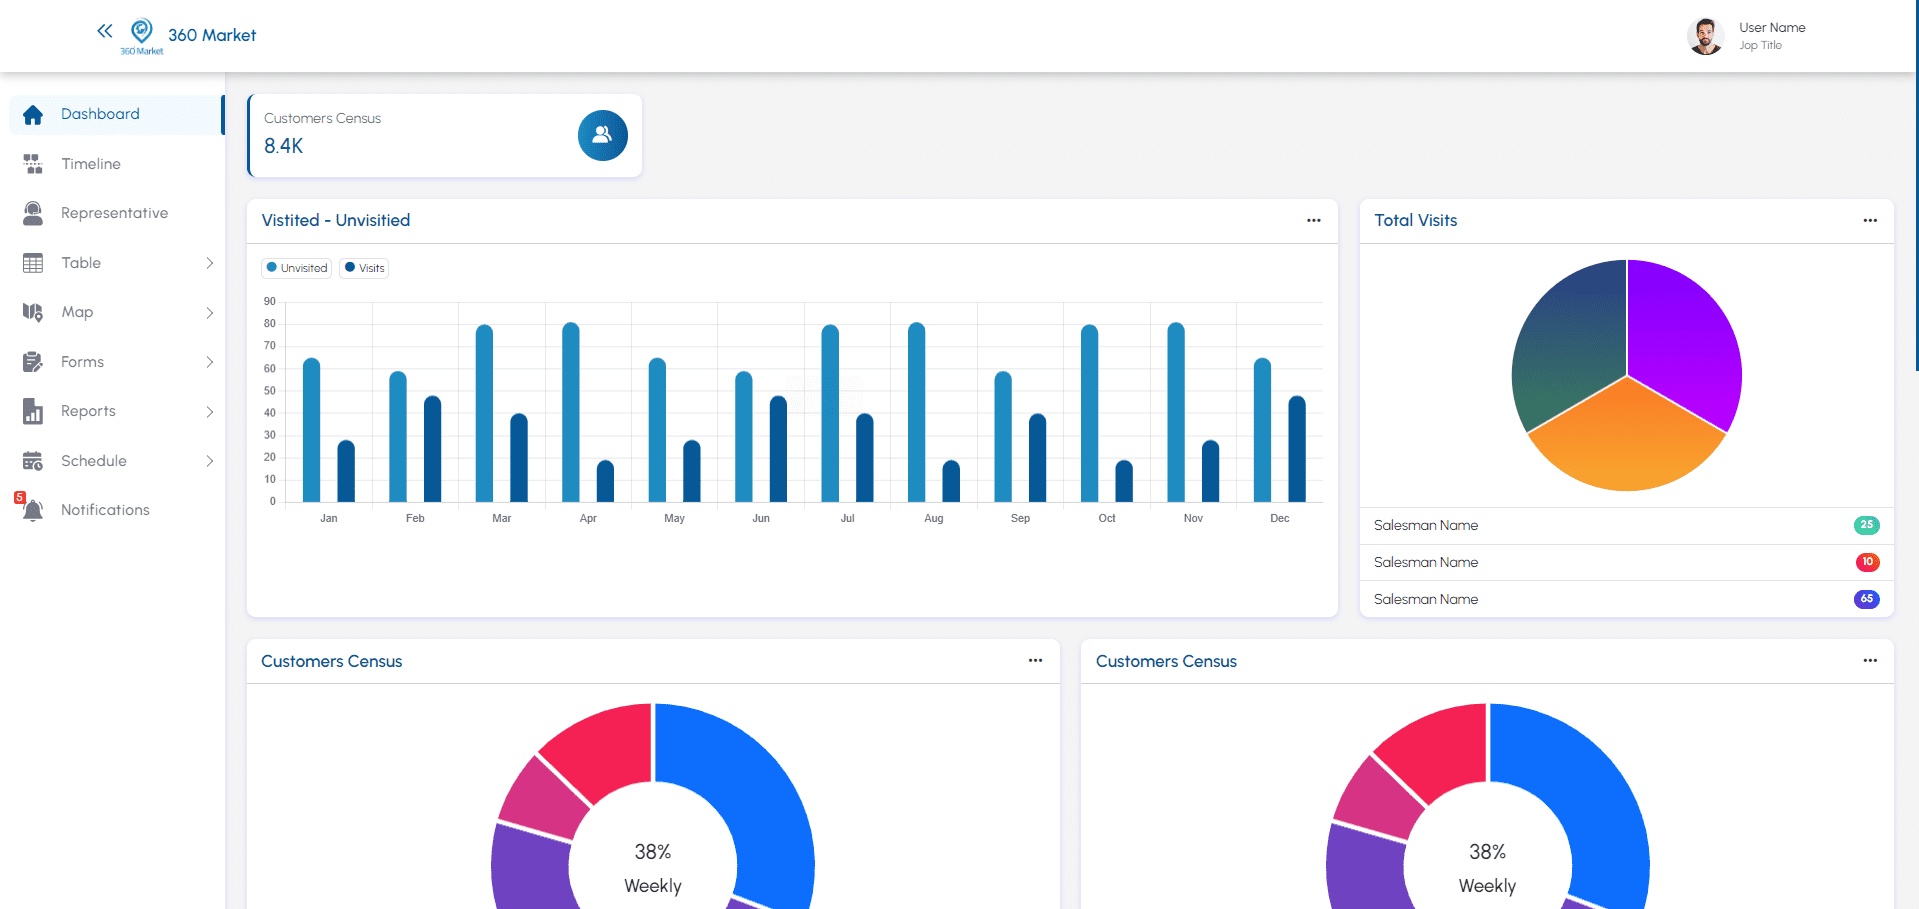The image size is (1919, 909).
Task: Expand the Table submenu chevron
Action: (209, 263)
